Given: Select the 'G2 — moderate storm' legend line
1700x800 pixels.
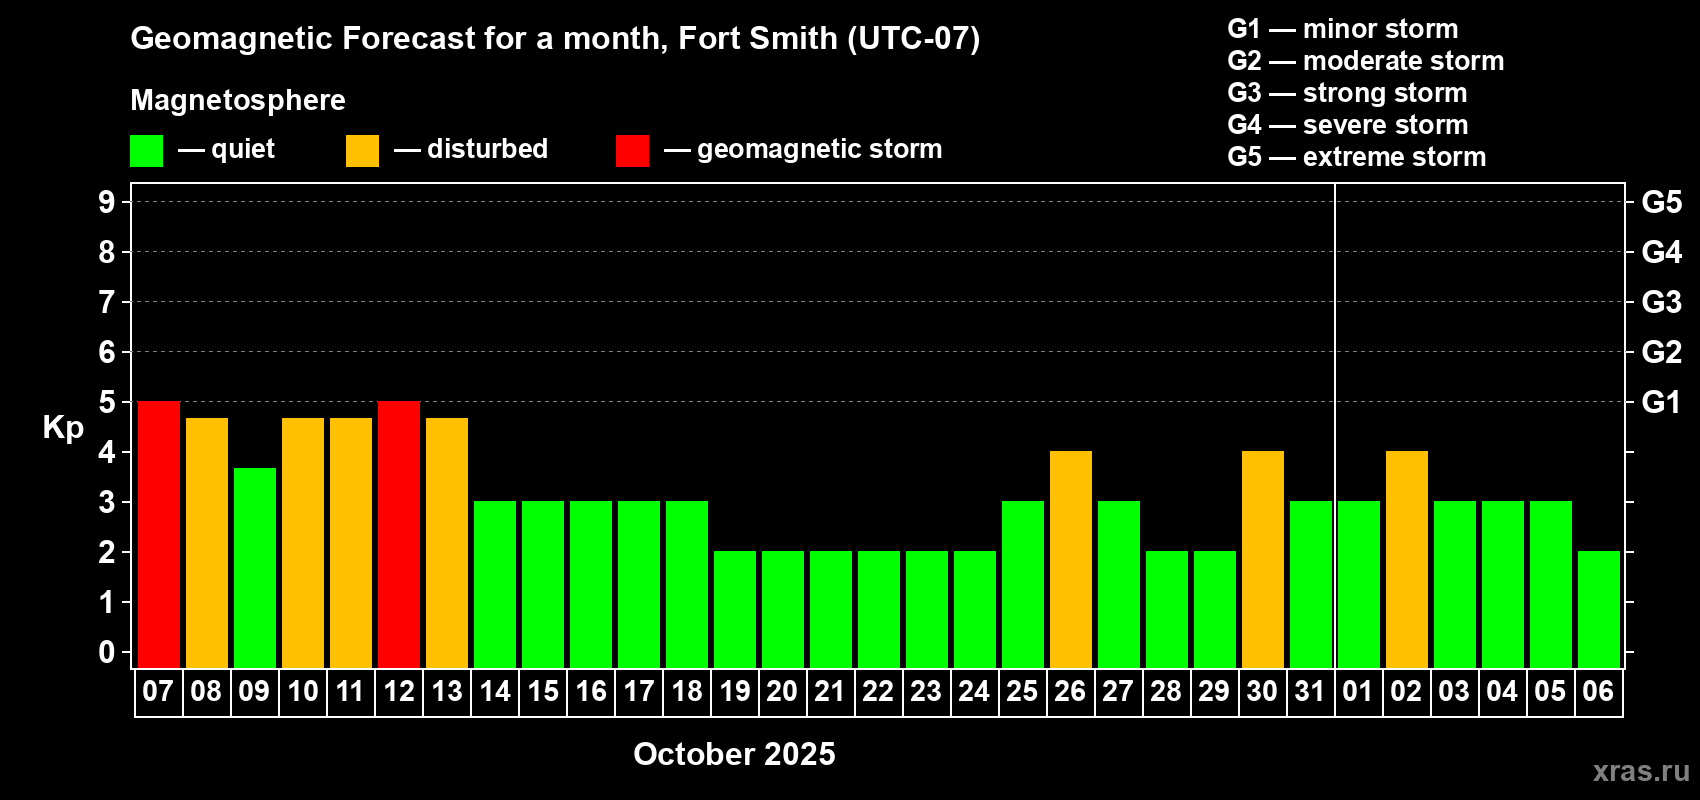Looking at the screenshot, I should [x=1366, y=61].
